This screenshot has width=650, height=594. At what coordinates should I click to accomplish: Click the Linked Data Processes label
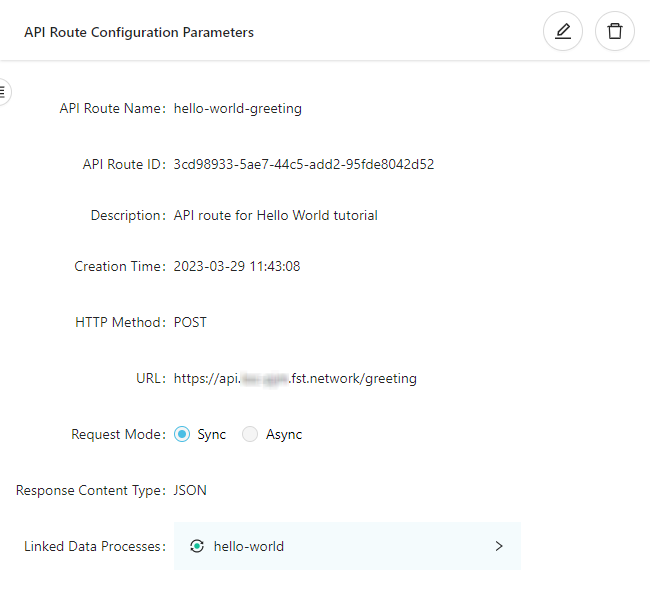tap(94, 546)
